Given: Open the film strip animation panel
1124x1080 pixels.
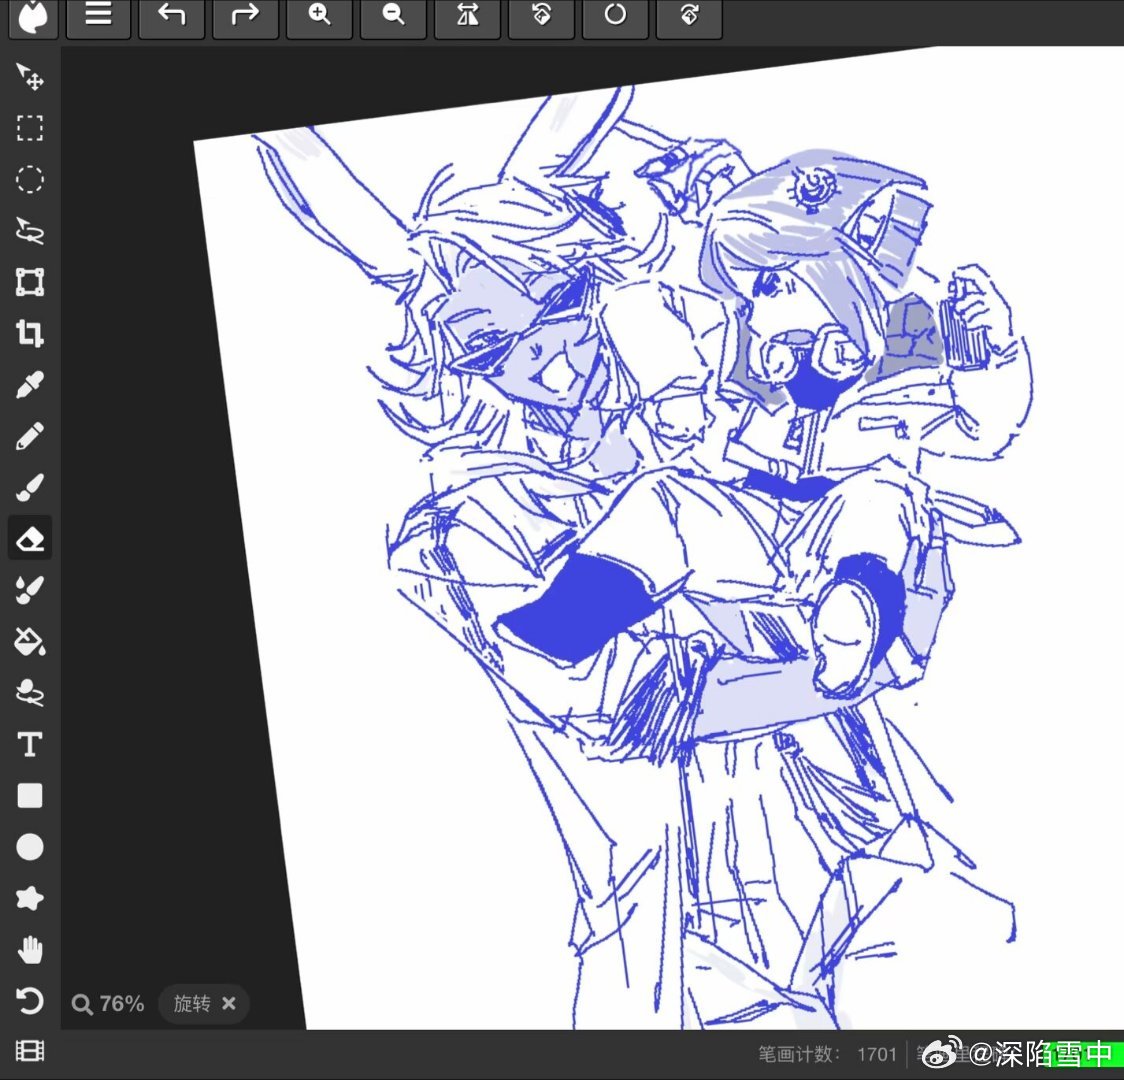Looking at the screenshot, I should (29, 1051).
